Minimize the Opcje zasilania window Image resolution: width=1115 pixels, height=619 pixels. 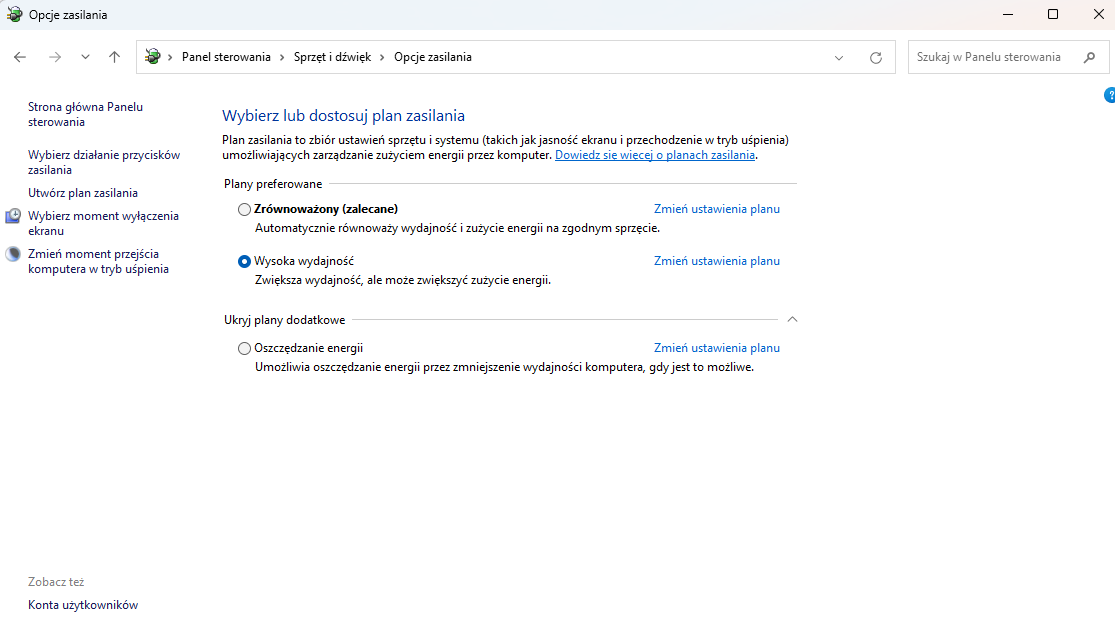click(x=1008, y=14)
